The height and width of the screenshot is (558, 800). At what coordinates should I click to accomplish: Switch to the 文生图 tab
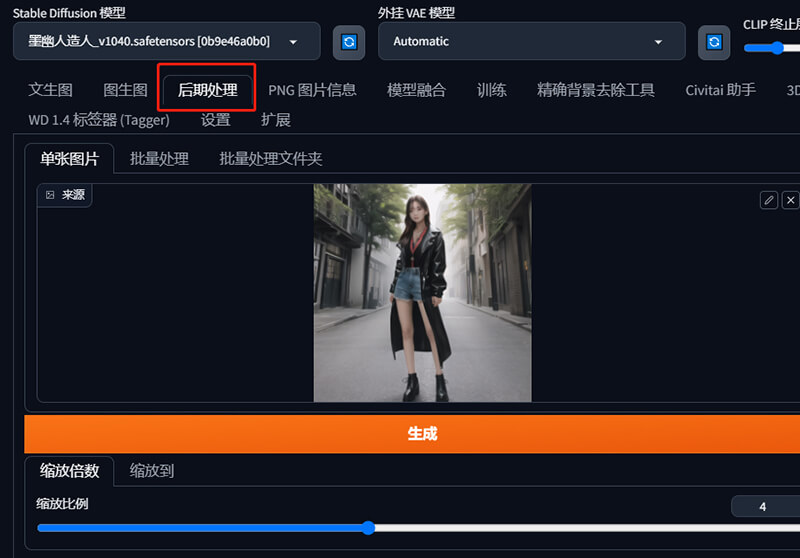[50, 90]
